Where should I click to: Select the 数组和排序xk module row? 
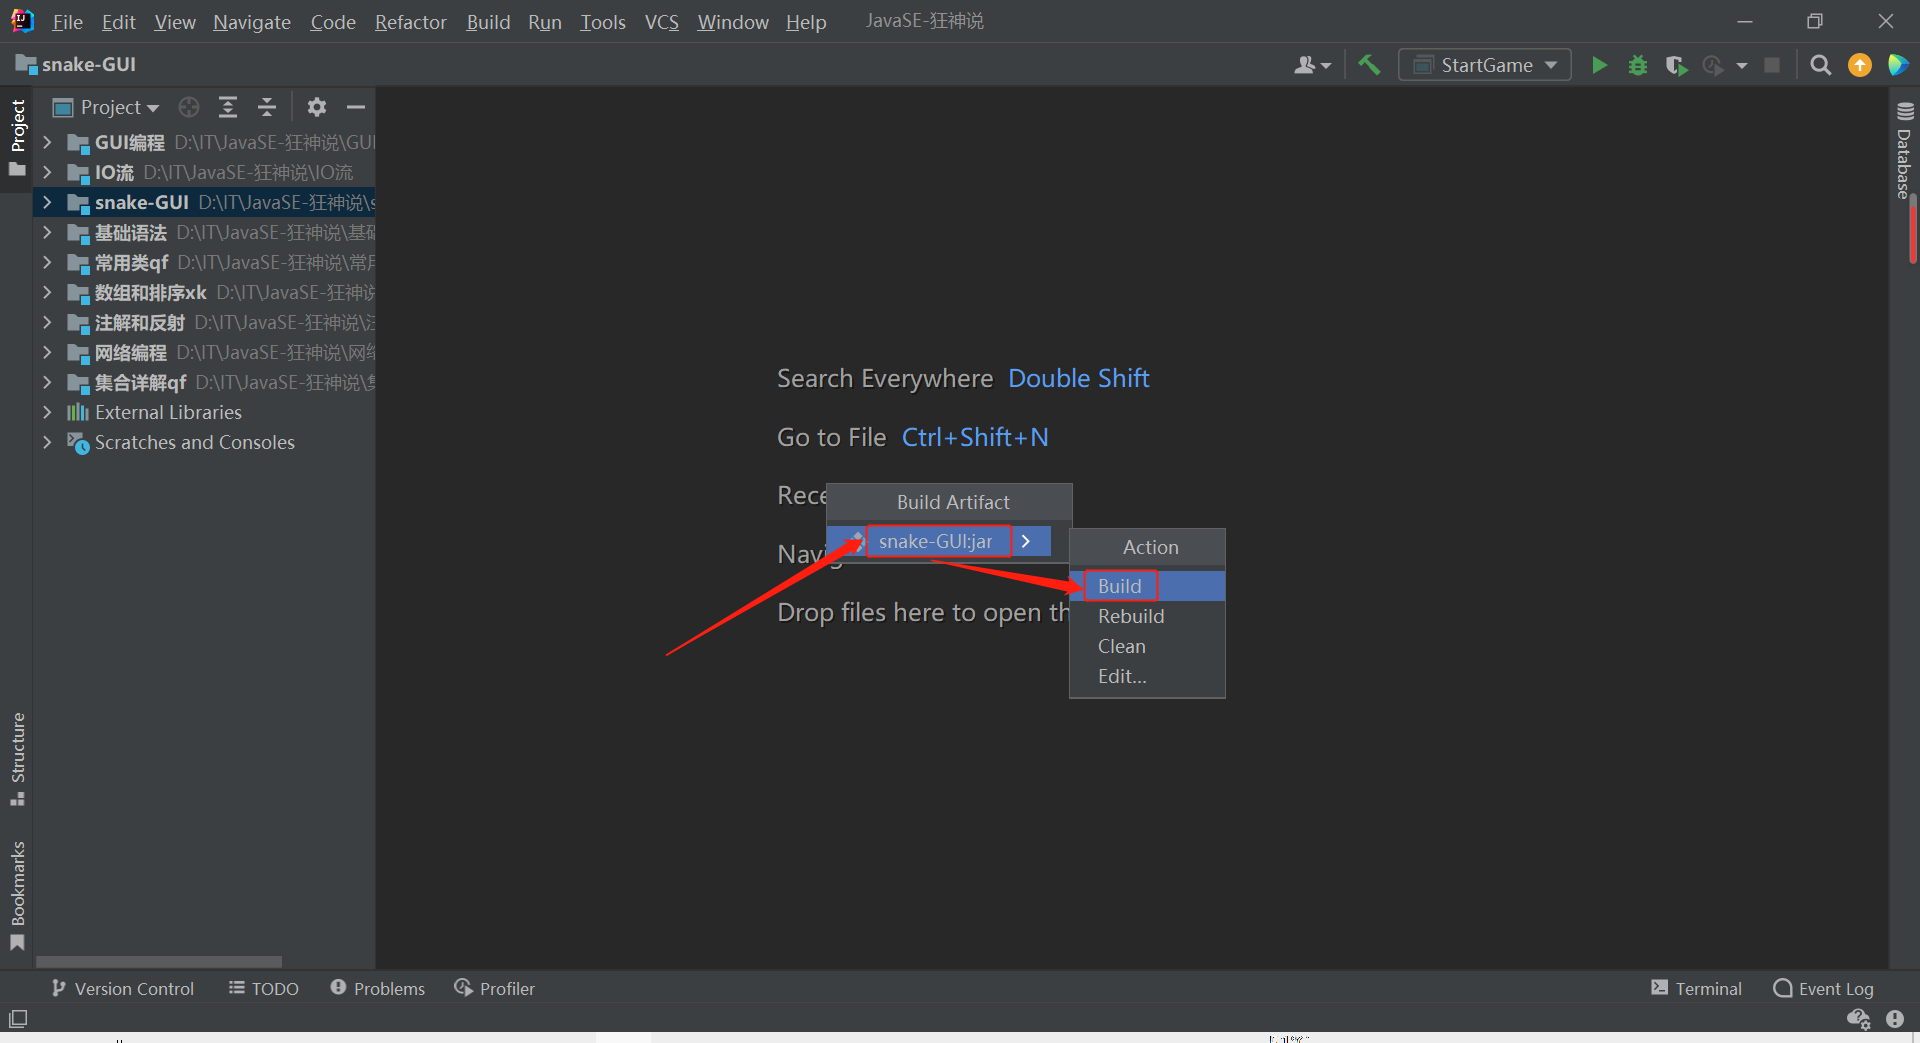click(x=205, y=292)
